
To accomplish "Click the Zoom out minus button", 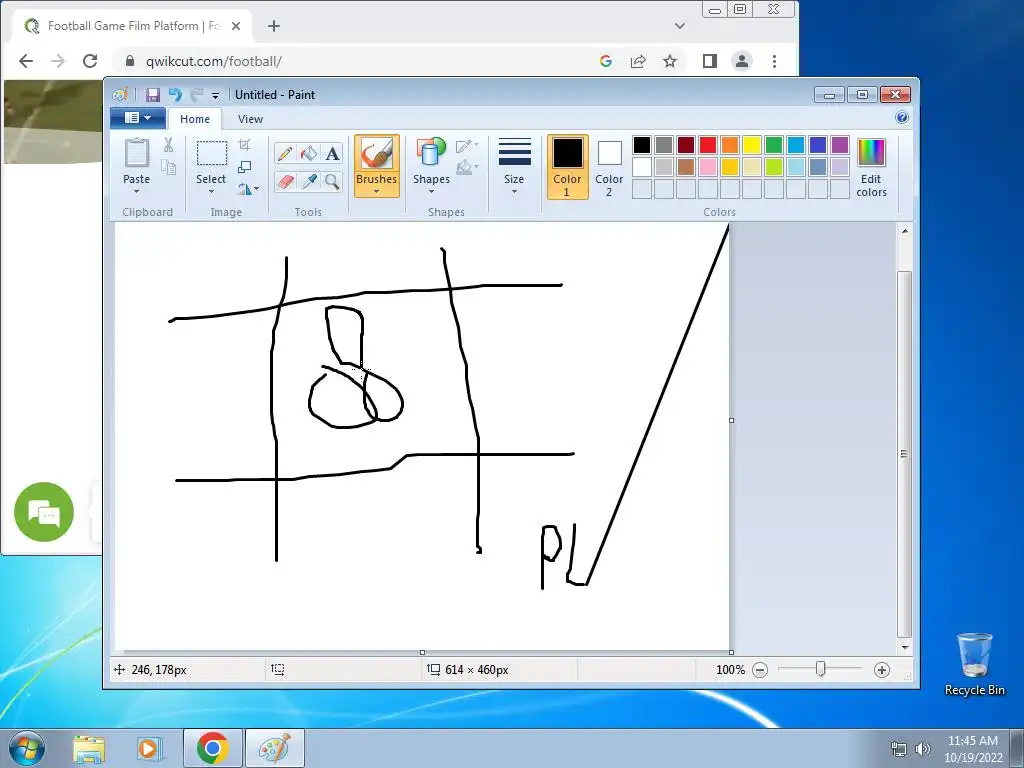I will pyautogui.click(x=760, y=670).
